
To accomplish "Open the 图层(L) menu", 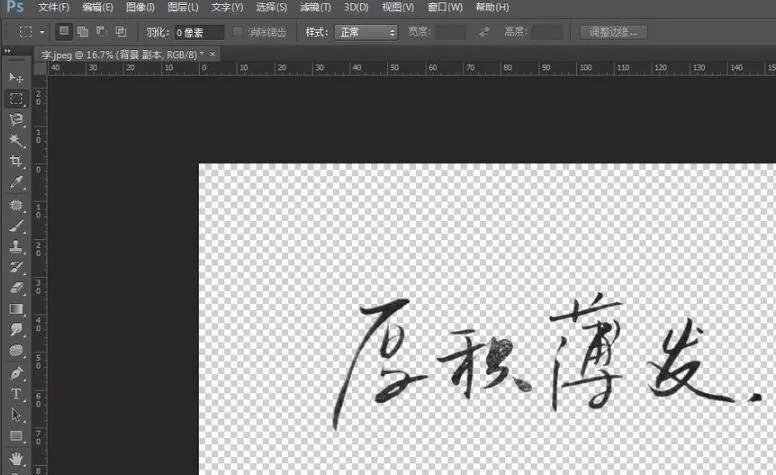I will pos(183,7).
